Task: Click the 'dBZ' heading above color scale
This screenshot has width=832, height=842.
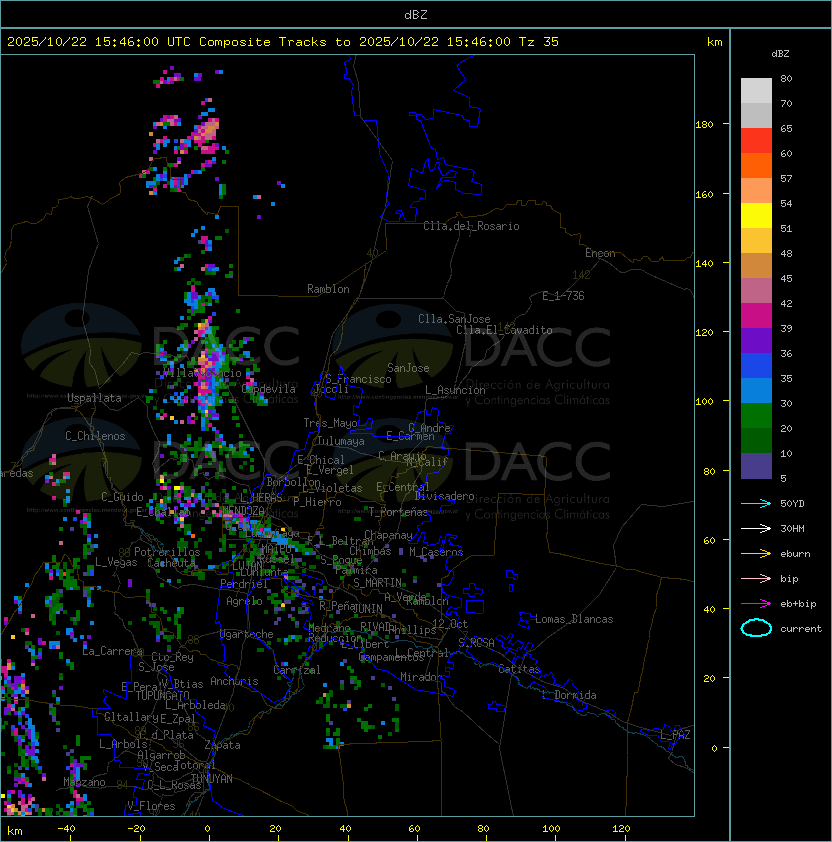Action: 780,54
